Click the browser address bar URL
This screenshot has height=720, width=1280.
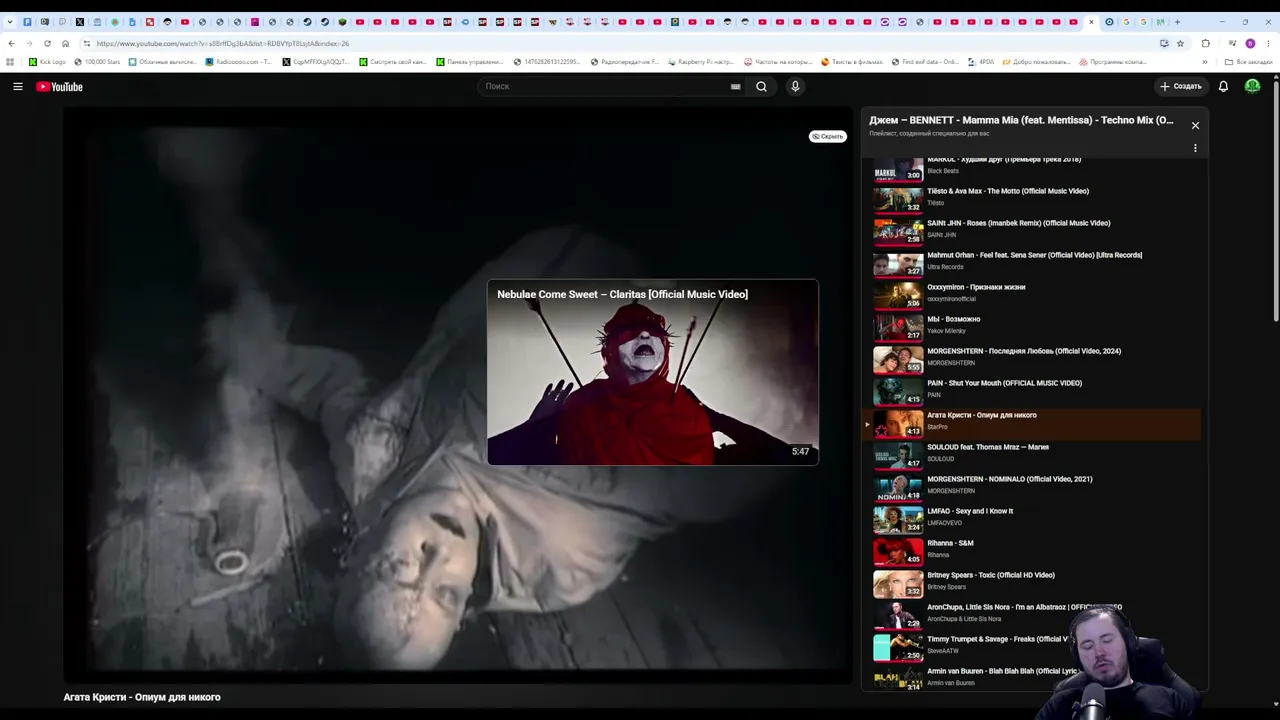pyautogui.click(x=223, y=43)
